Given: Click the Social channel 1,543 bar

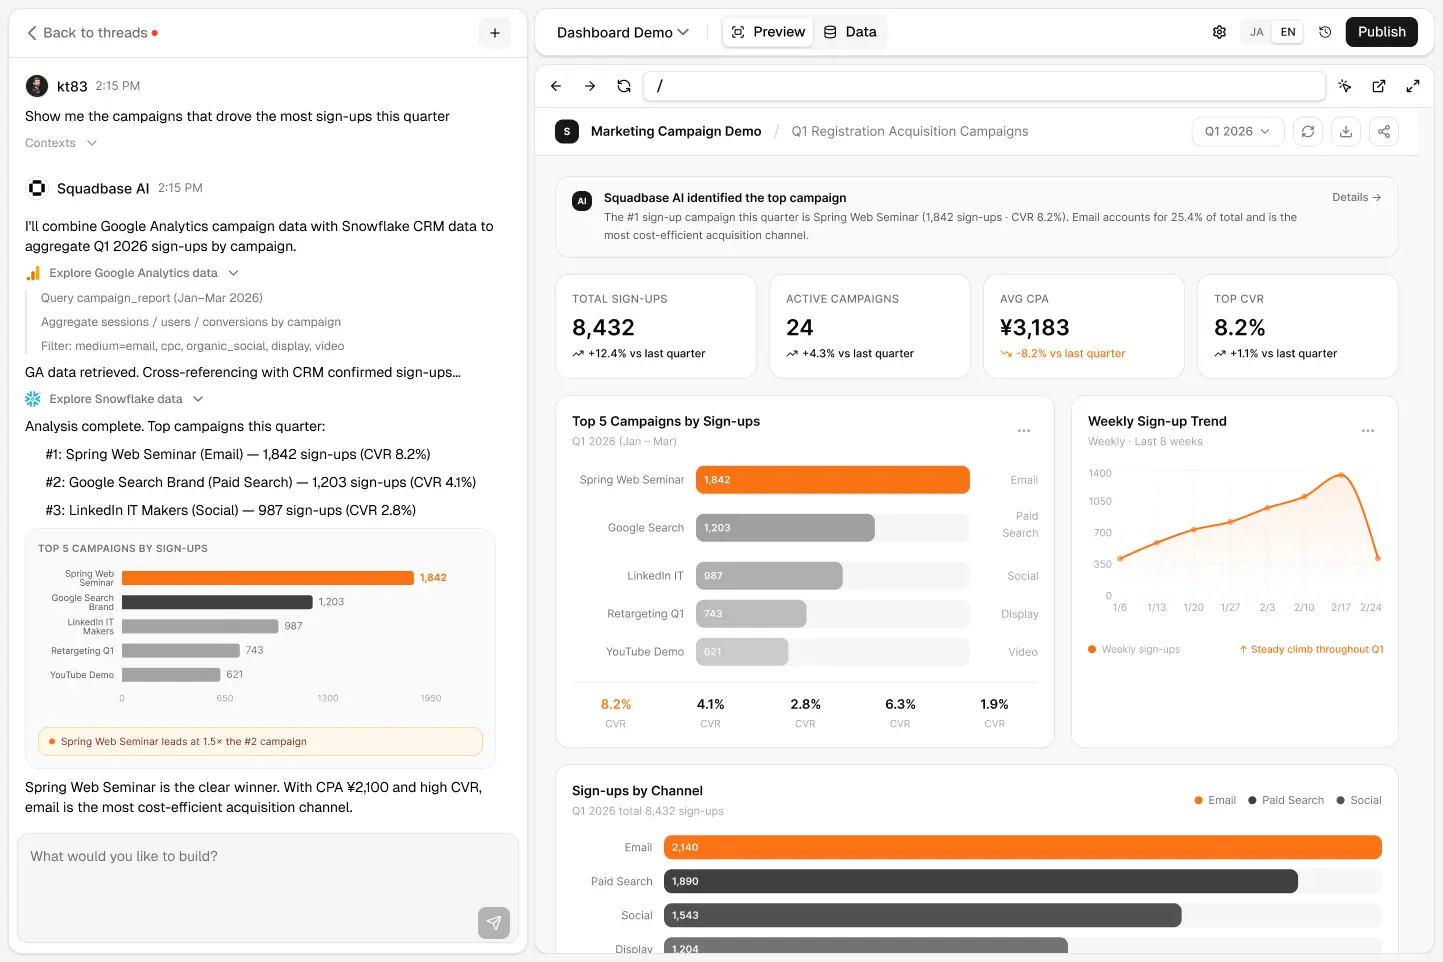Looking at the screenshot, I should click(923, 915).
